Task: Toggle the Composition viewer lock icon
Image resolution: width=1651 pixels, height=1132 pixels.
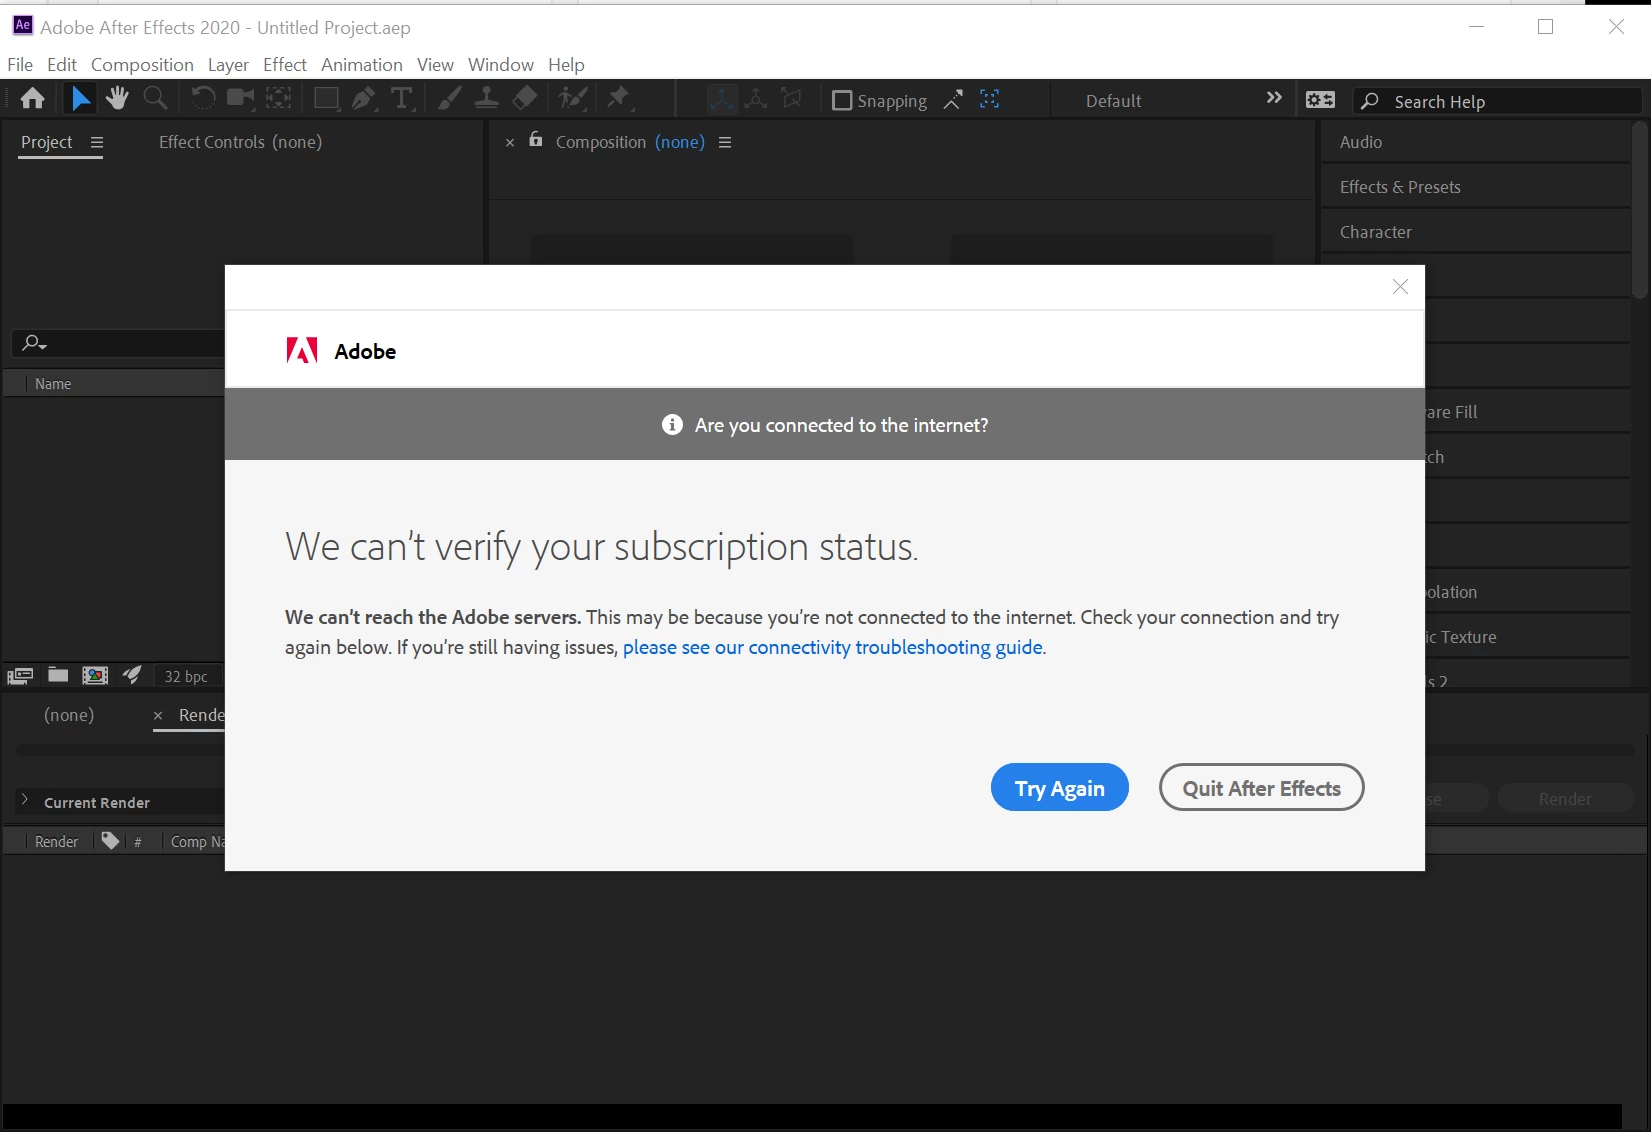Action: tap(536, 140)
